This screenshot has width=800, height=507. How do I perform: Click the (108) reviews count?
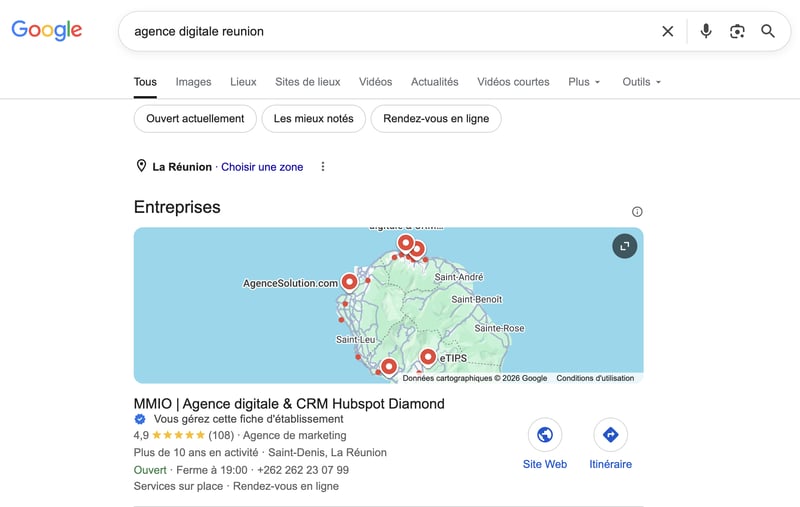pyautogui.click(x=221, y=435)
